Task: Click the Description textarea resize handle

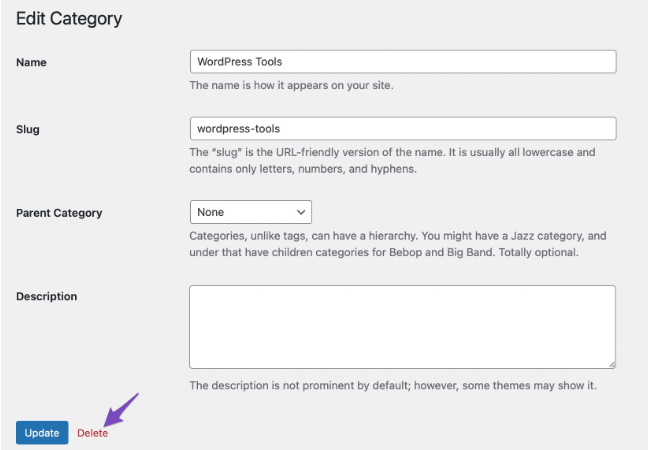Action: pyautogui.click(x=611, y=364)
